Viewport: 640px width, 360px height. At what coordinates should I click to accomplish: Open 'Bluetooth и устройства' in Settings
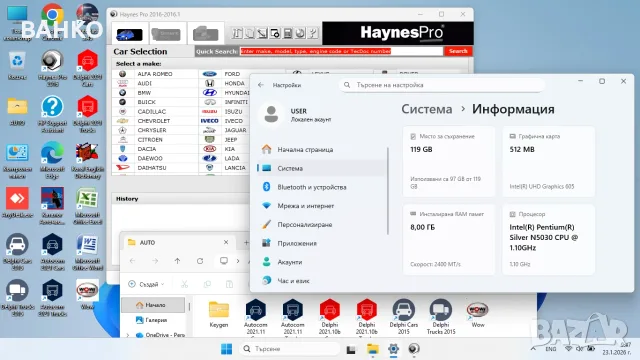(322, 187)
